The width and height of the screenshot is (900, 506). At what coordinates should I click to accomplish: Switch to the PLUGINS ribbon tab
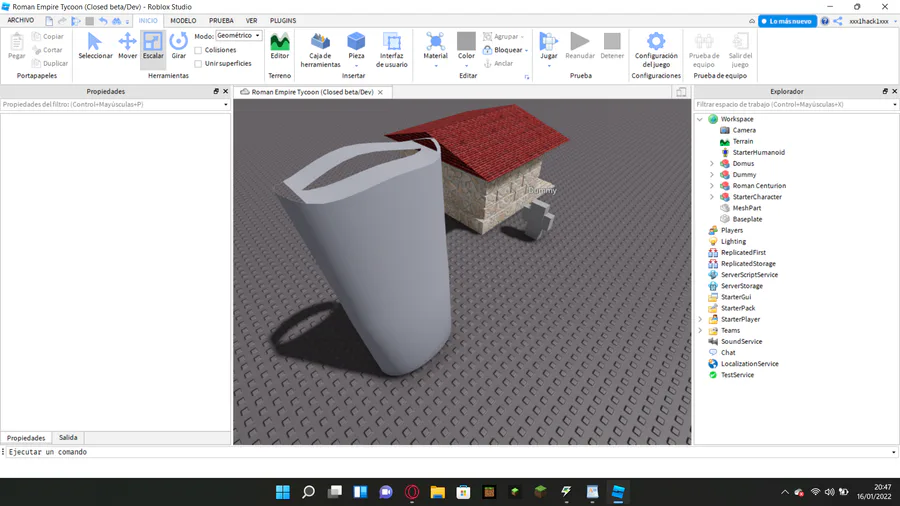(283, 21)
